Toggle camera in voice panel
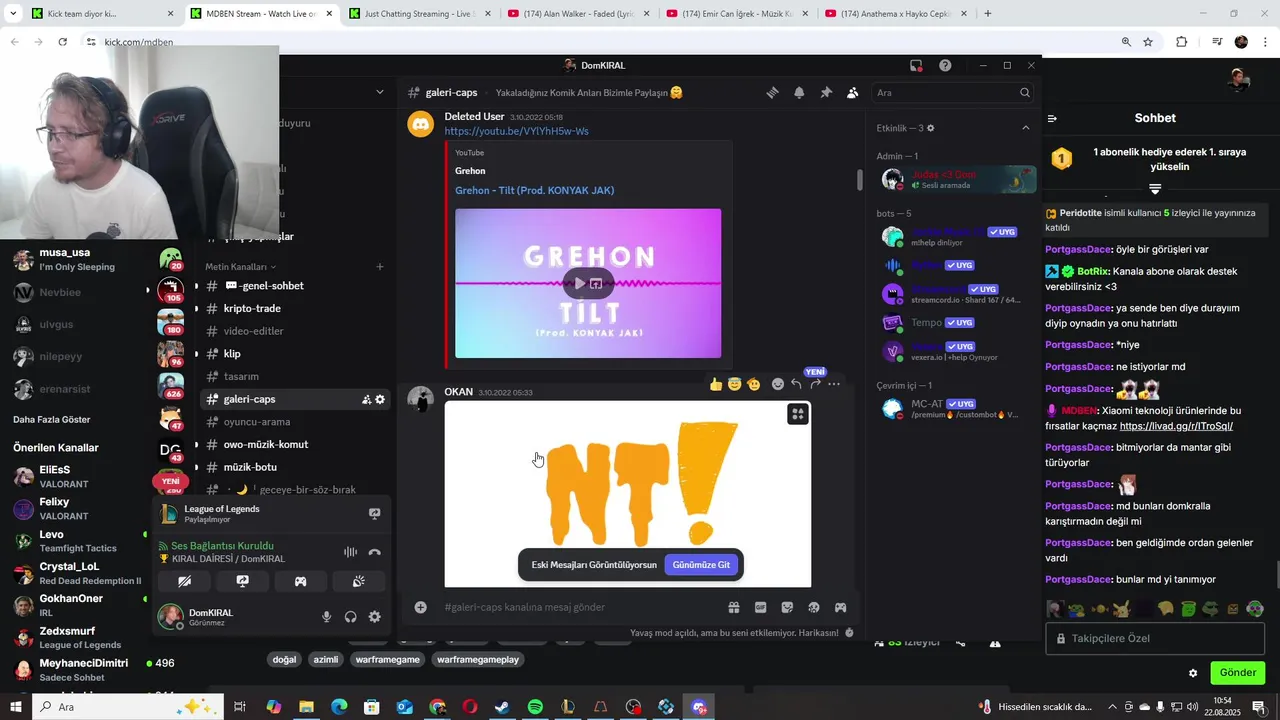Screen dimensions: 1280x720 click(184, 581)
